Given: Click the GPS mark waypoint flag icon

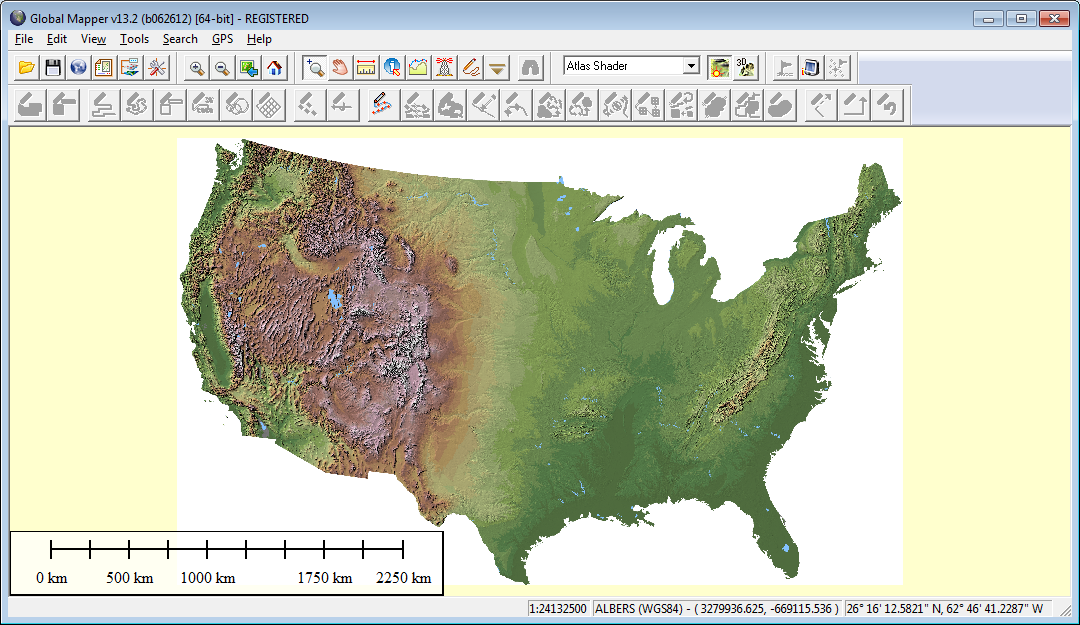Looking at the screenshot, I should point(785,68).
